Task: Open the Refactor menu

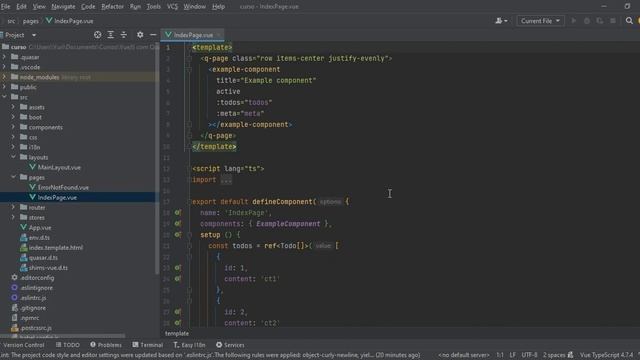Action: [112, 7]
